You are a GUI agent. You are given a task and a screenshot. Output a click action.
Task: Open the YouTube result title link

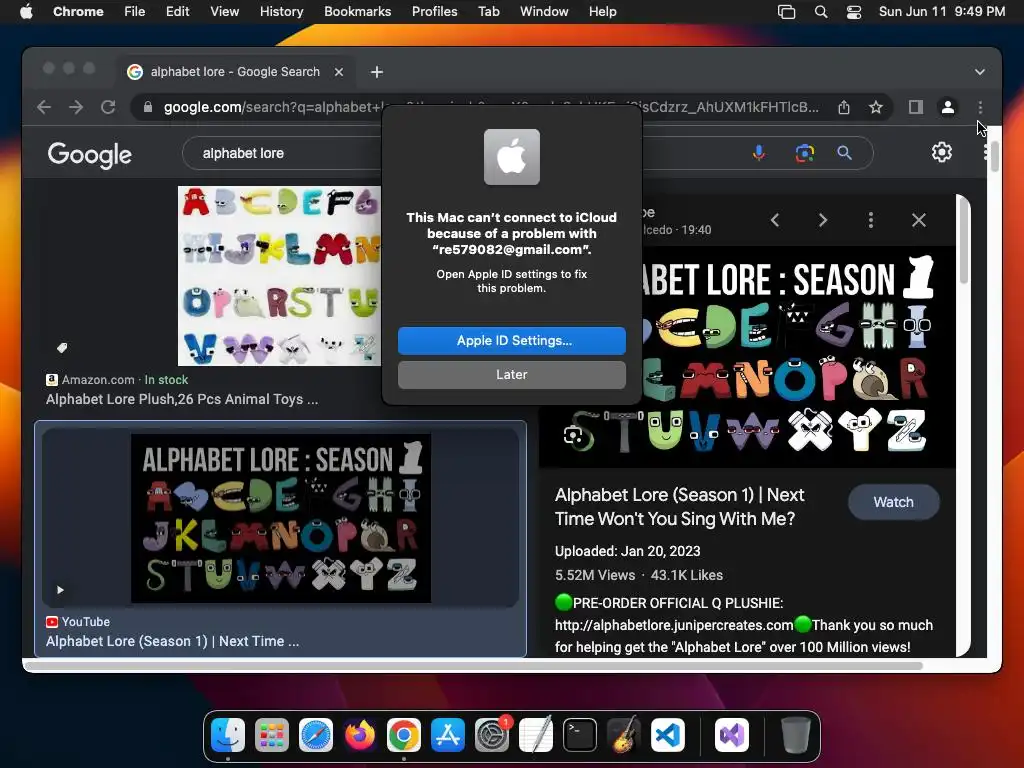(172, 641)
